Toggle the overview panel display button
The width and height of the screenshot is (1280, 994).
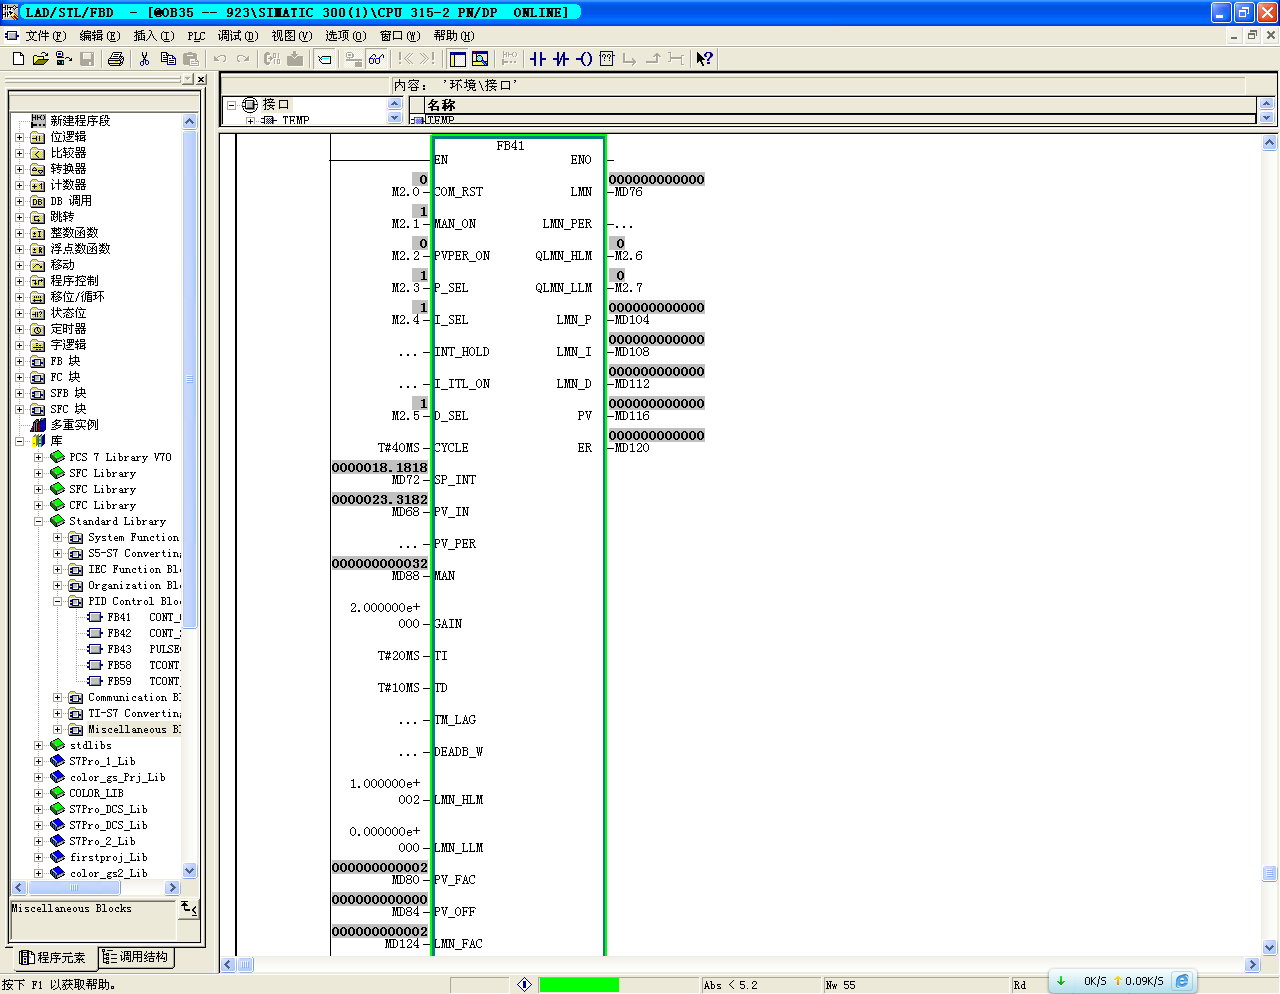point(458,59)
